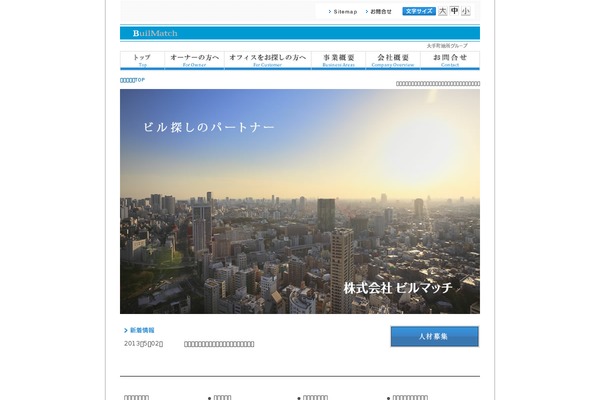Click the 人材募集 recruitment button
The width and height of the screenshot is (600, 400).
tap(434, 336)
